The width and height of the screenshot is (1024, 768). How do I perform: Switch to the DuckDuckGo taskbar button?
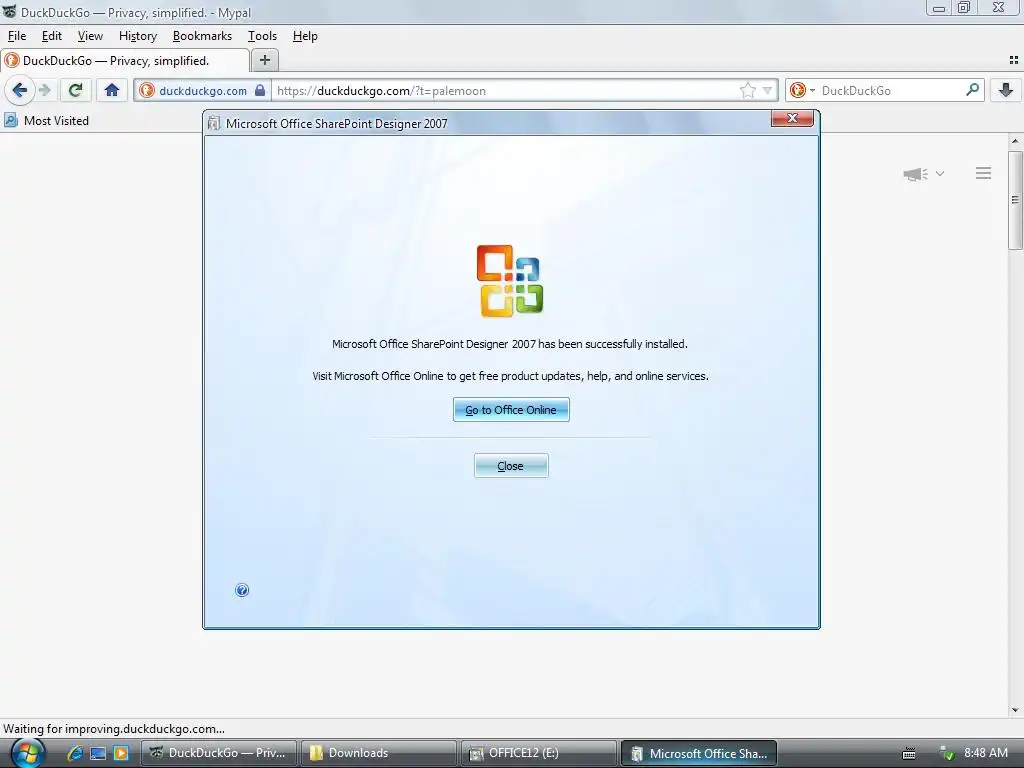219,753
